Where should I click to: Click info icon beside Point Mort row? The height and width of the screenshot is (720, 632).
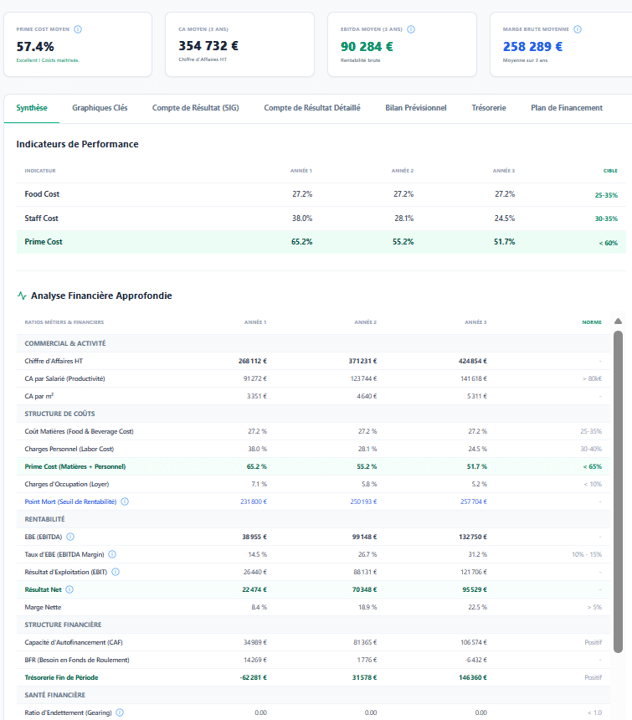click(125, 501)
